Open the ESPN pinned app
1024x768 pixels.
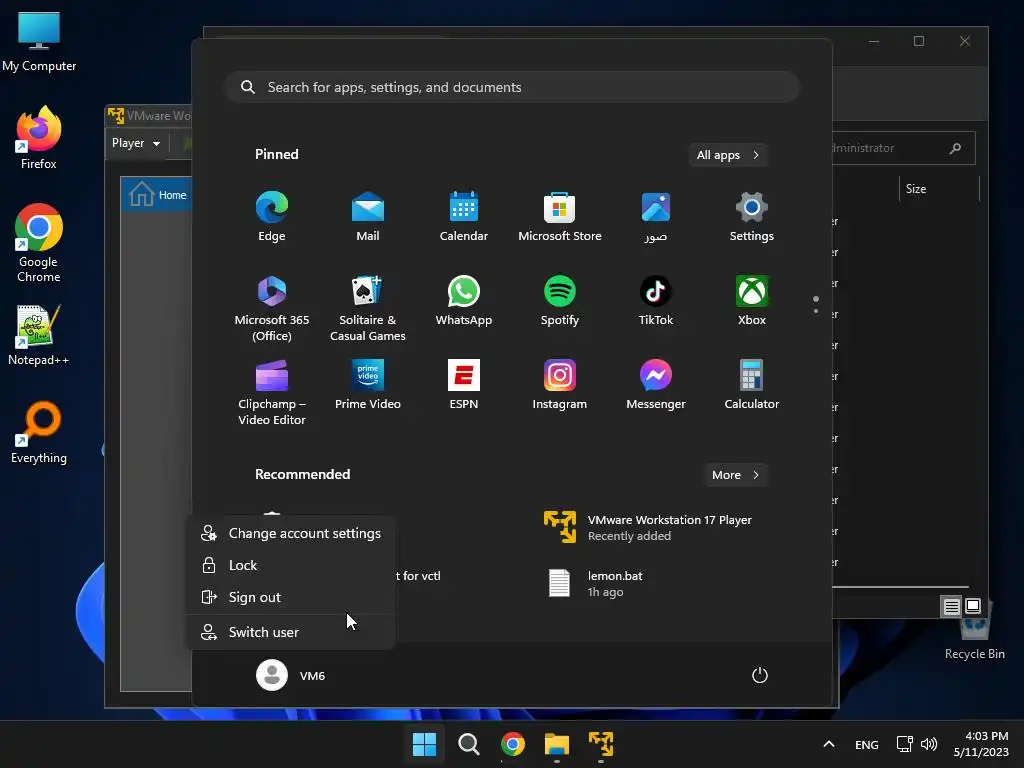click(464, 384)
